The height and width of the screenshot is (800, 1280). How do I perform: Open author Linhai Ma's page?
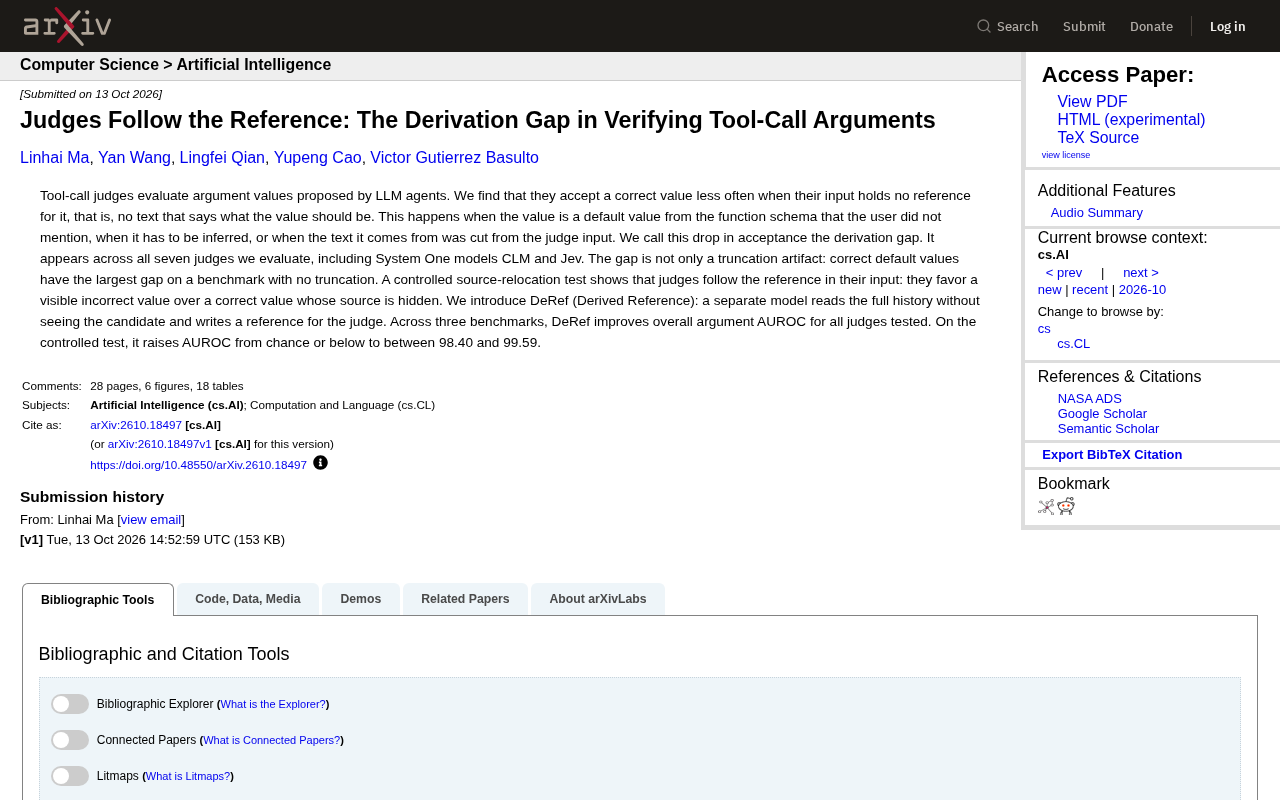pyautogui.click(x=55, y=158)
